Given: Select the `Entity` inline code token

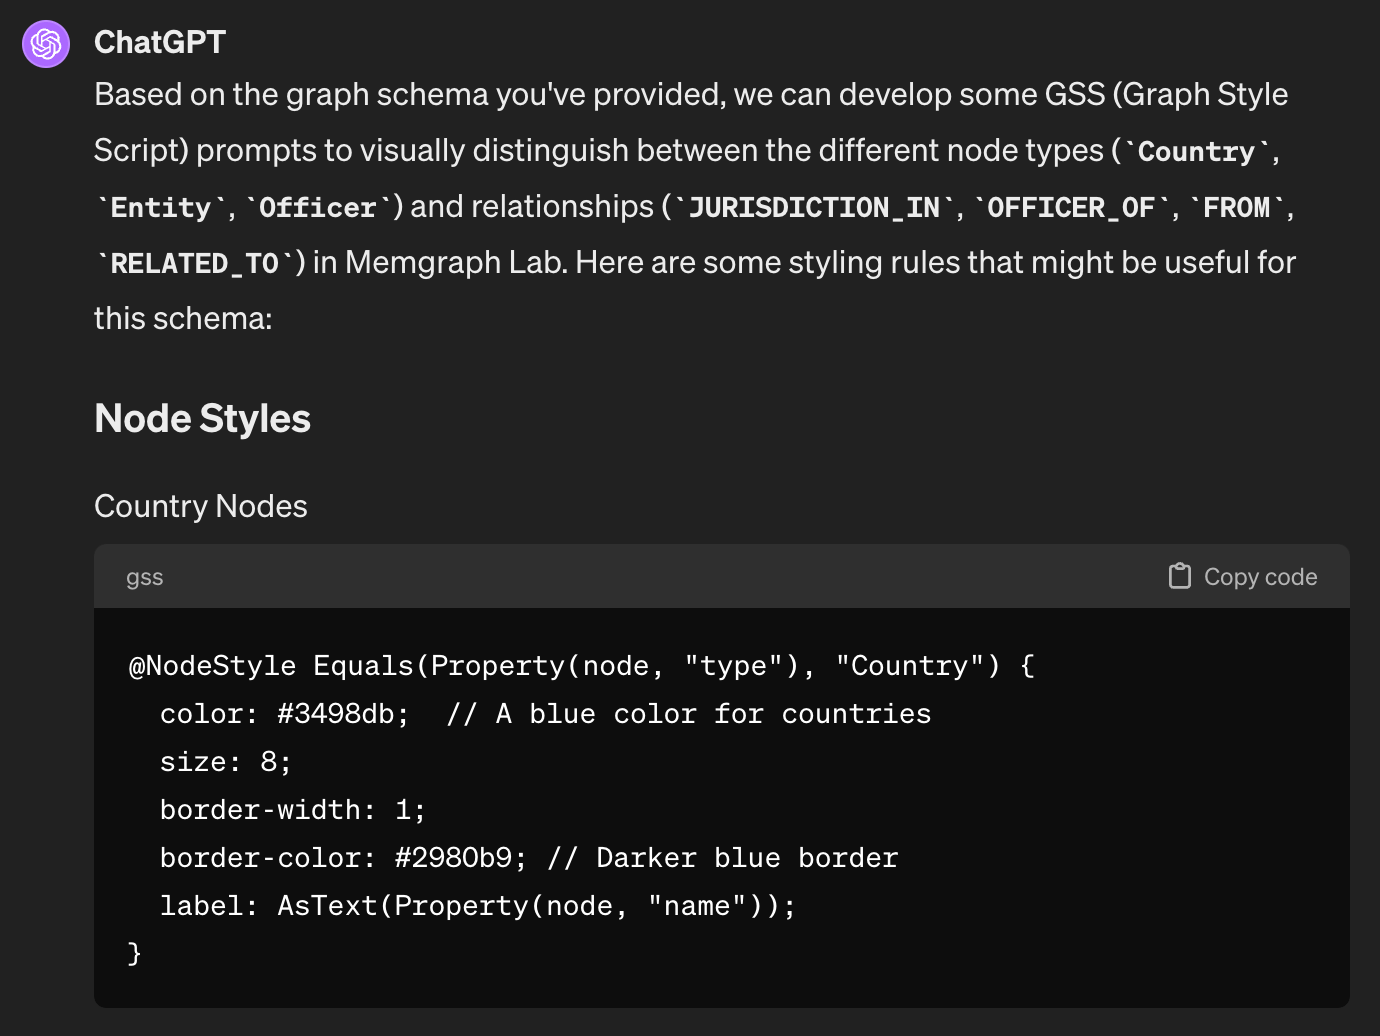Looking at the screenshot, I should pos(158,207).
